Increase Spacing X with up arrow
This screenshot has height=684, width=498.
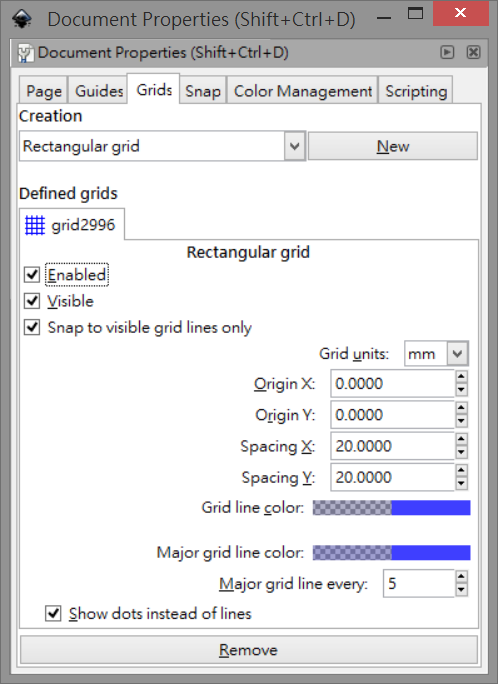(x=461, y=439)
